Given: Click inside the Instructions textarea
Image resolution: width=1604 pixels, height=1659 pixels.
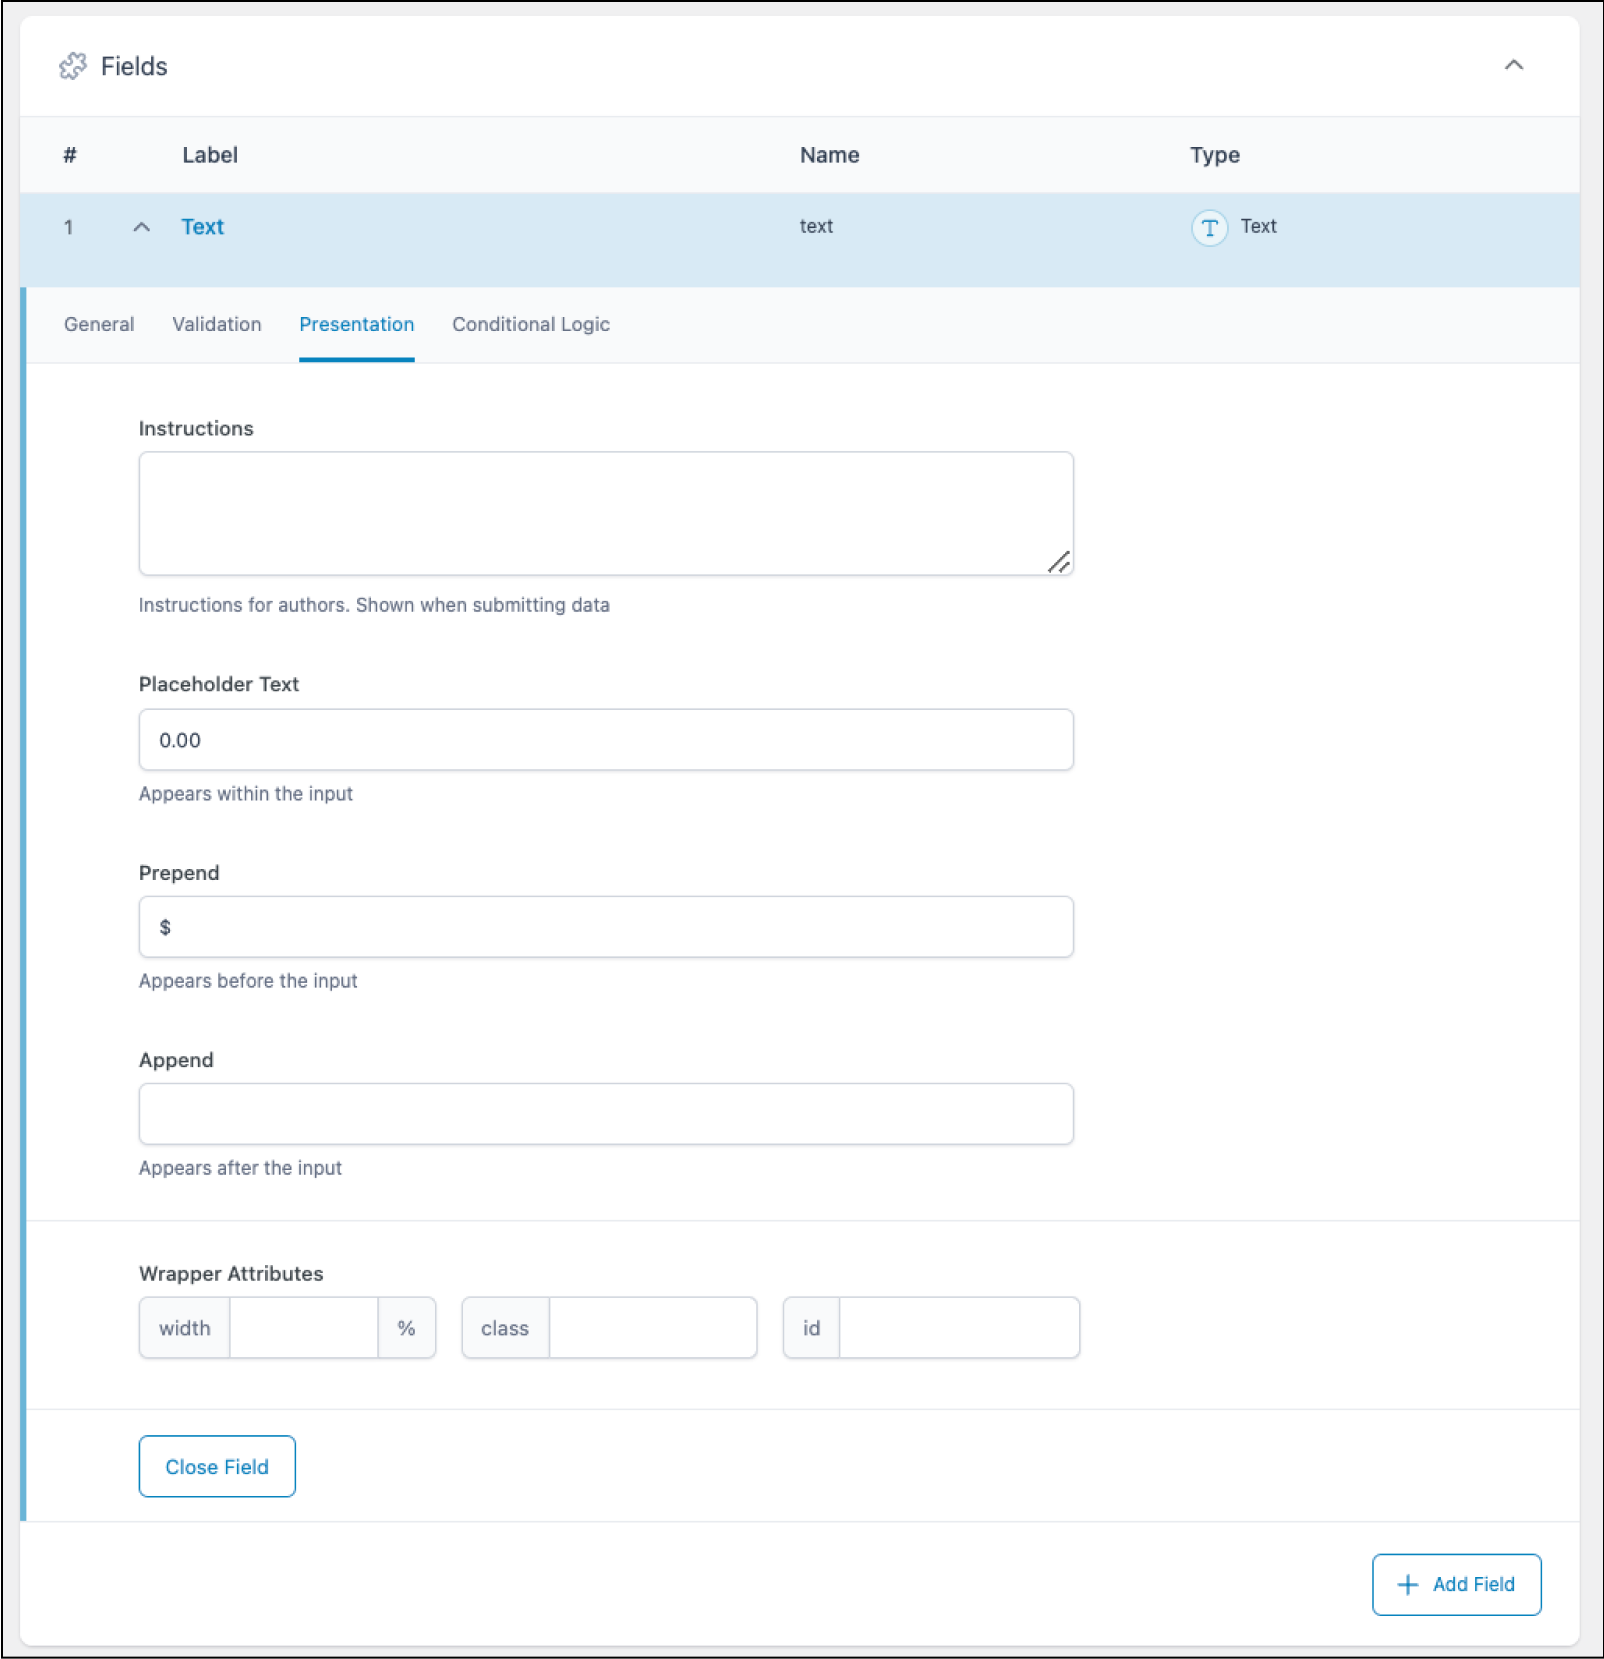Looking at the screenshot, I should (x=605, y=510).
